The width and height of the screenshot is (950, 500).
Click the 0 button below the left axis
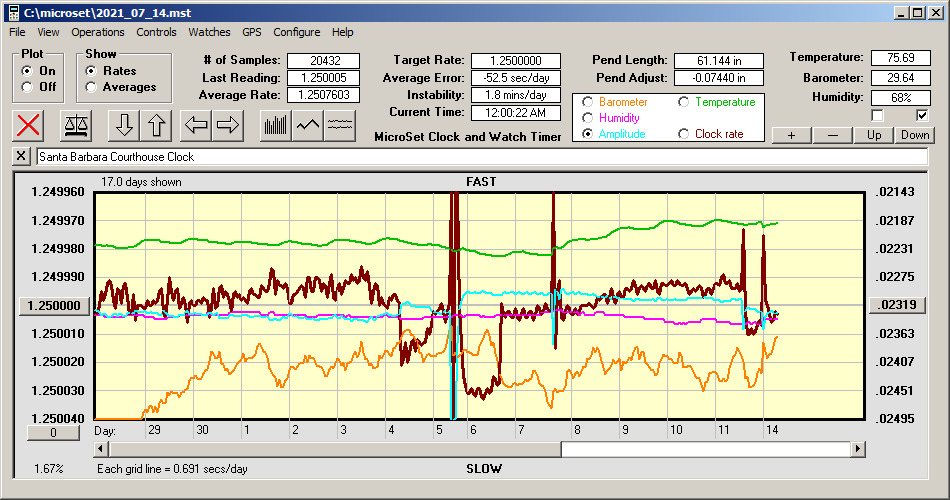pyautogui.click(x=53, y=433)
